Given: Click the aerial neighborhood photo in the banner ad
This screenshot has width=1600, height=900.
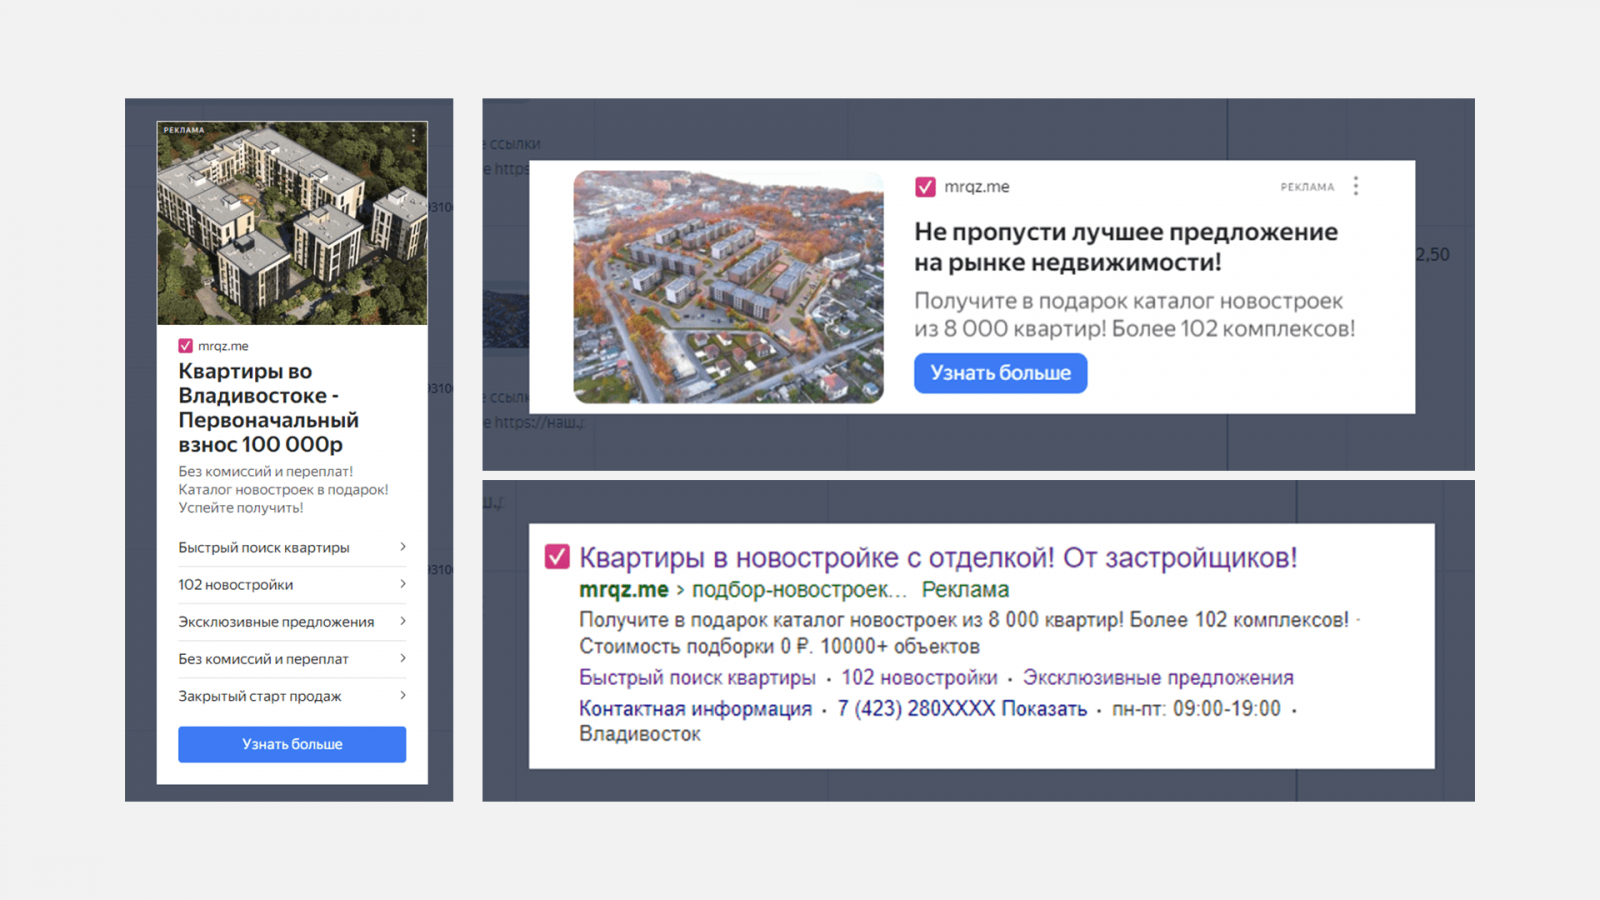Looking at the screenshot, I should tap(728, 287).
